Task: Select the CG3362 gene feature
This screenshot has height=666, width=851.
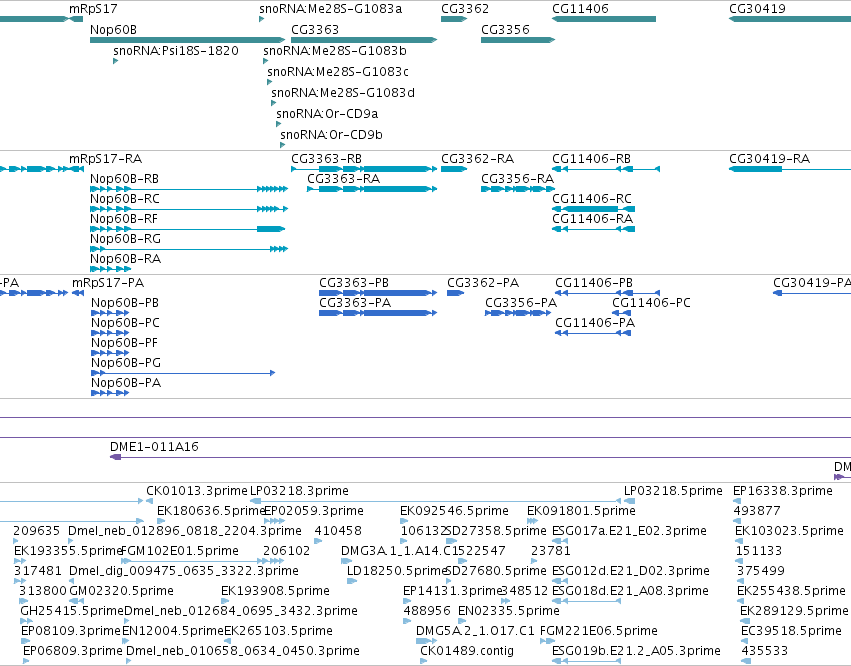Action: tap(454, 19)
